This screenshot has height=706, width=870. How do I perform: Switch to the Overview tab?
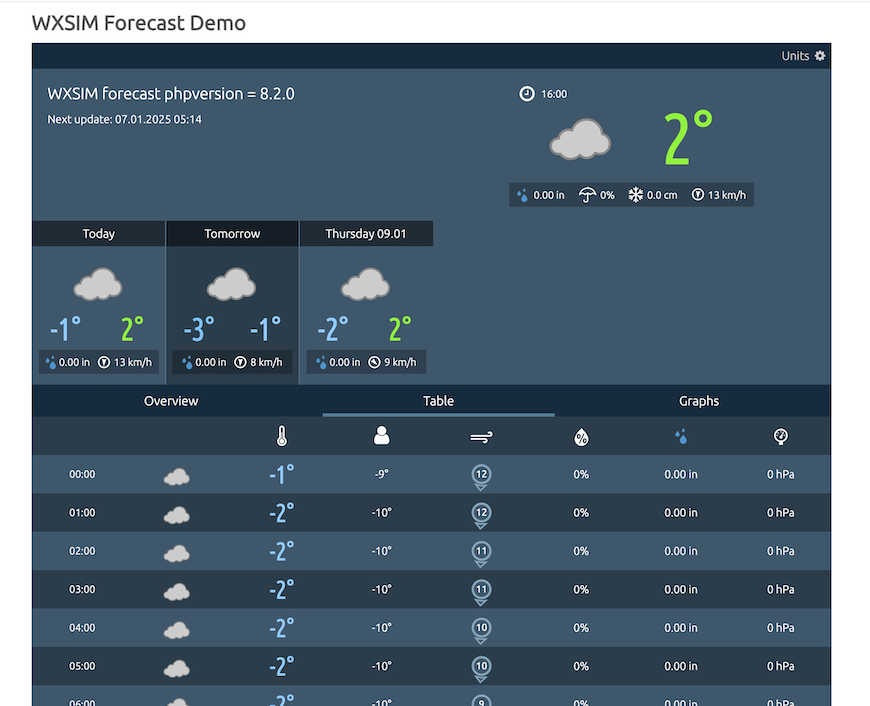[x=171, y=401]
